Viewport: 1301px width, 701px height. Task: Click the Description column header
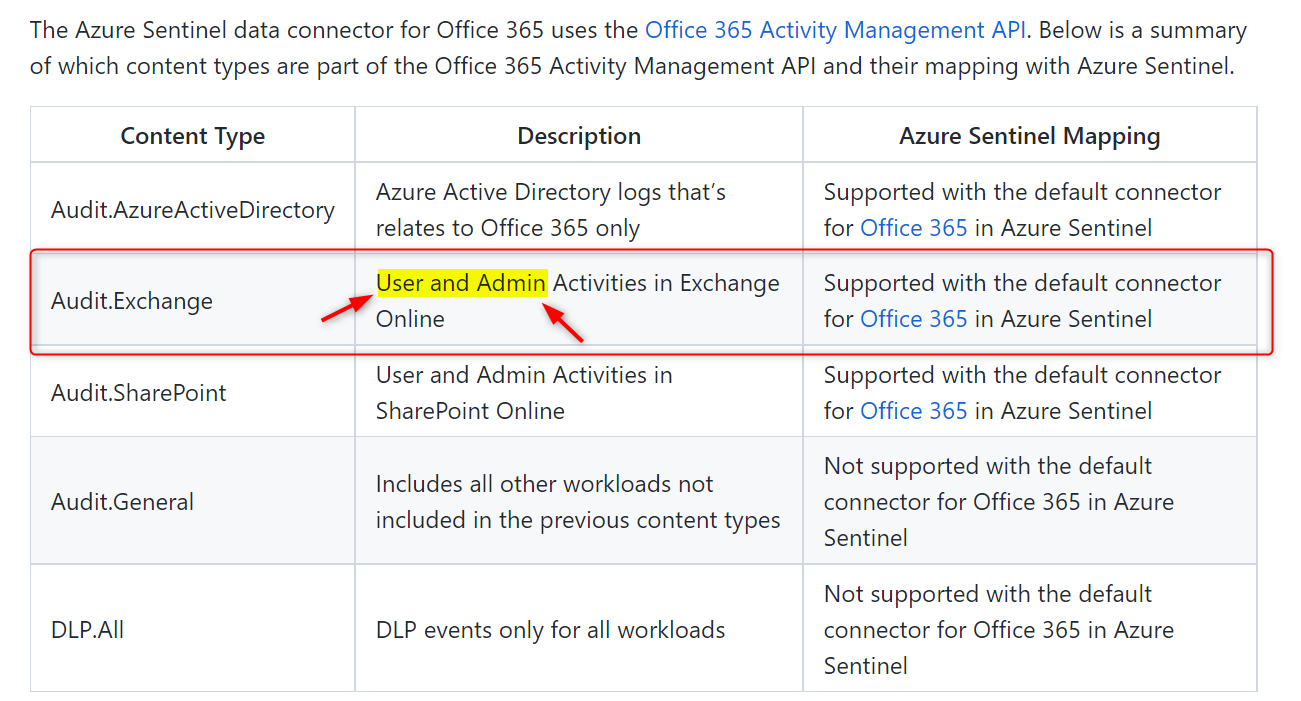pyautogui.click(x=578, y=135)
